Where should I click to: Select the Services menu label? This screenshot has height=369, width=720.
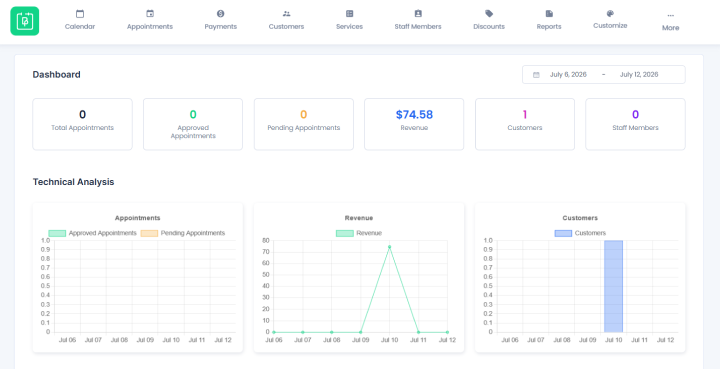349,27
